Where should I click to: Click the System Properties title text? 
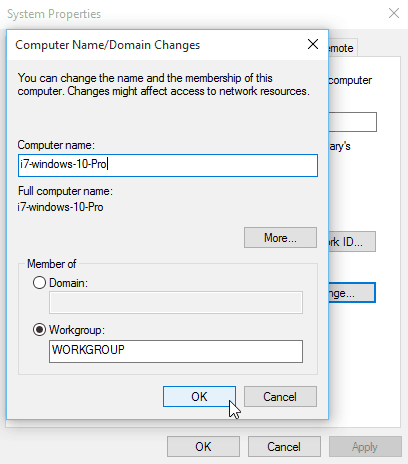coord(54,14)
